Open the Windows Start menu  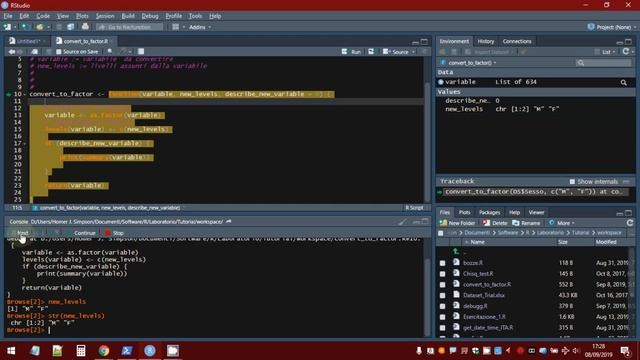click(x=11, y=350)
